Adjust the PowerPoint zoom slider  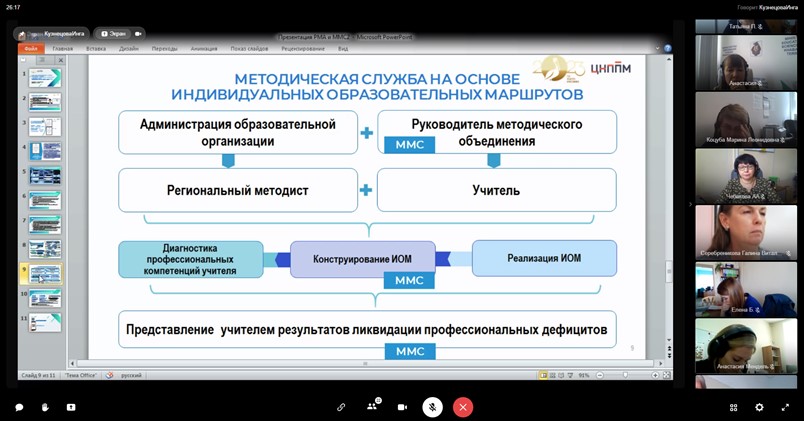[x=625, y=375]
